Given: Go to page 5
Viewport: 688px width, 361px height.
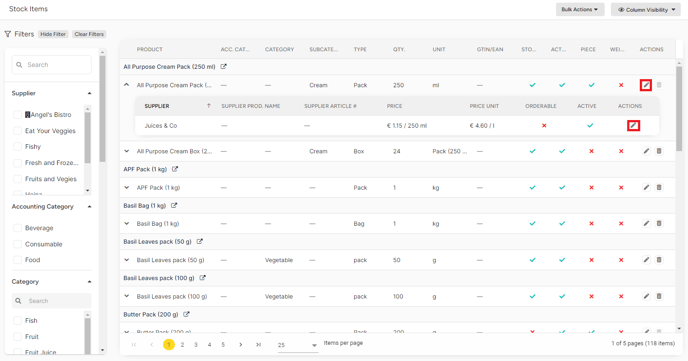Looking at the screenshot, I should [223, 345].
